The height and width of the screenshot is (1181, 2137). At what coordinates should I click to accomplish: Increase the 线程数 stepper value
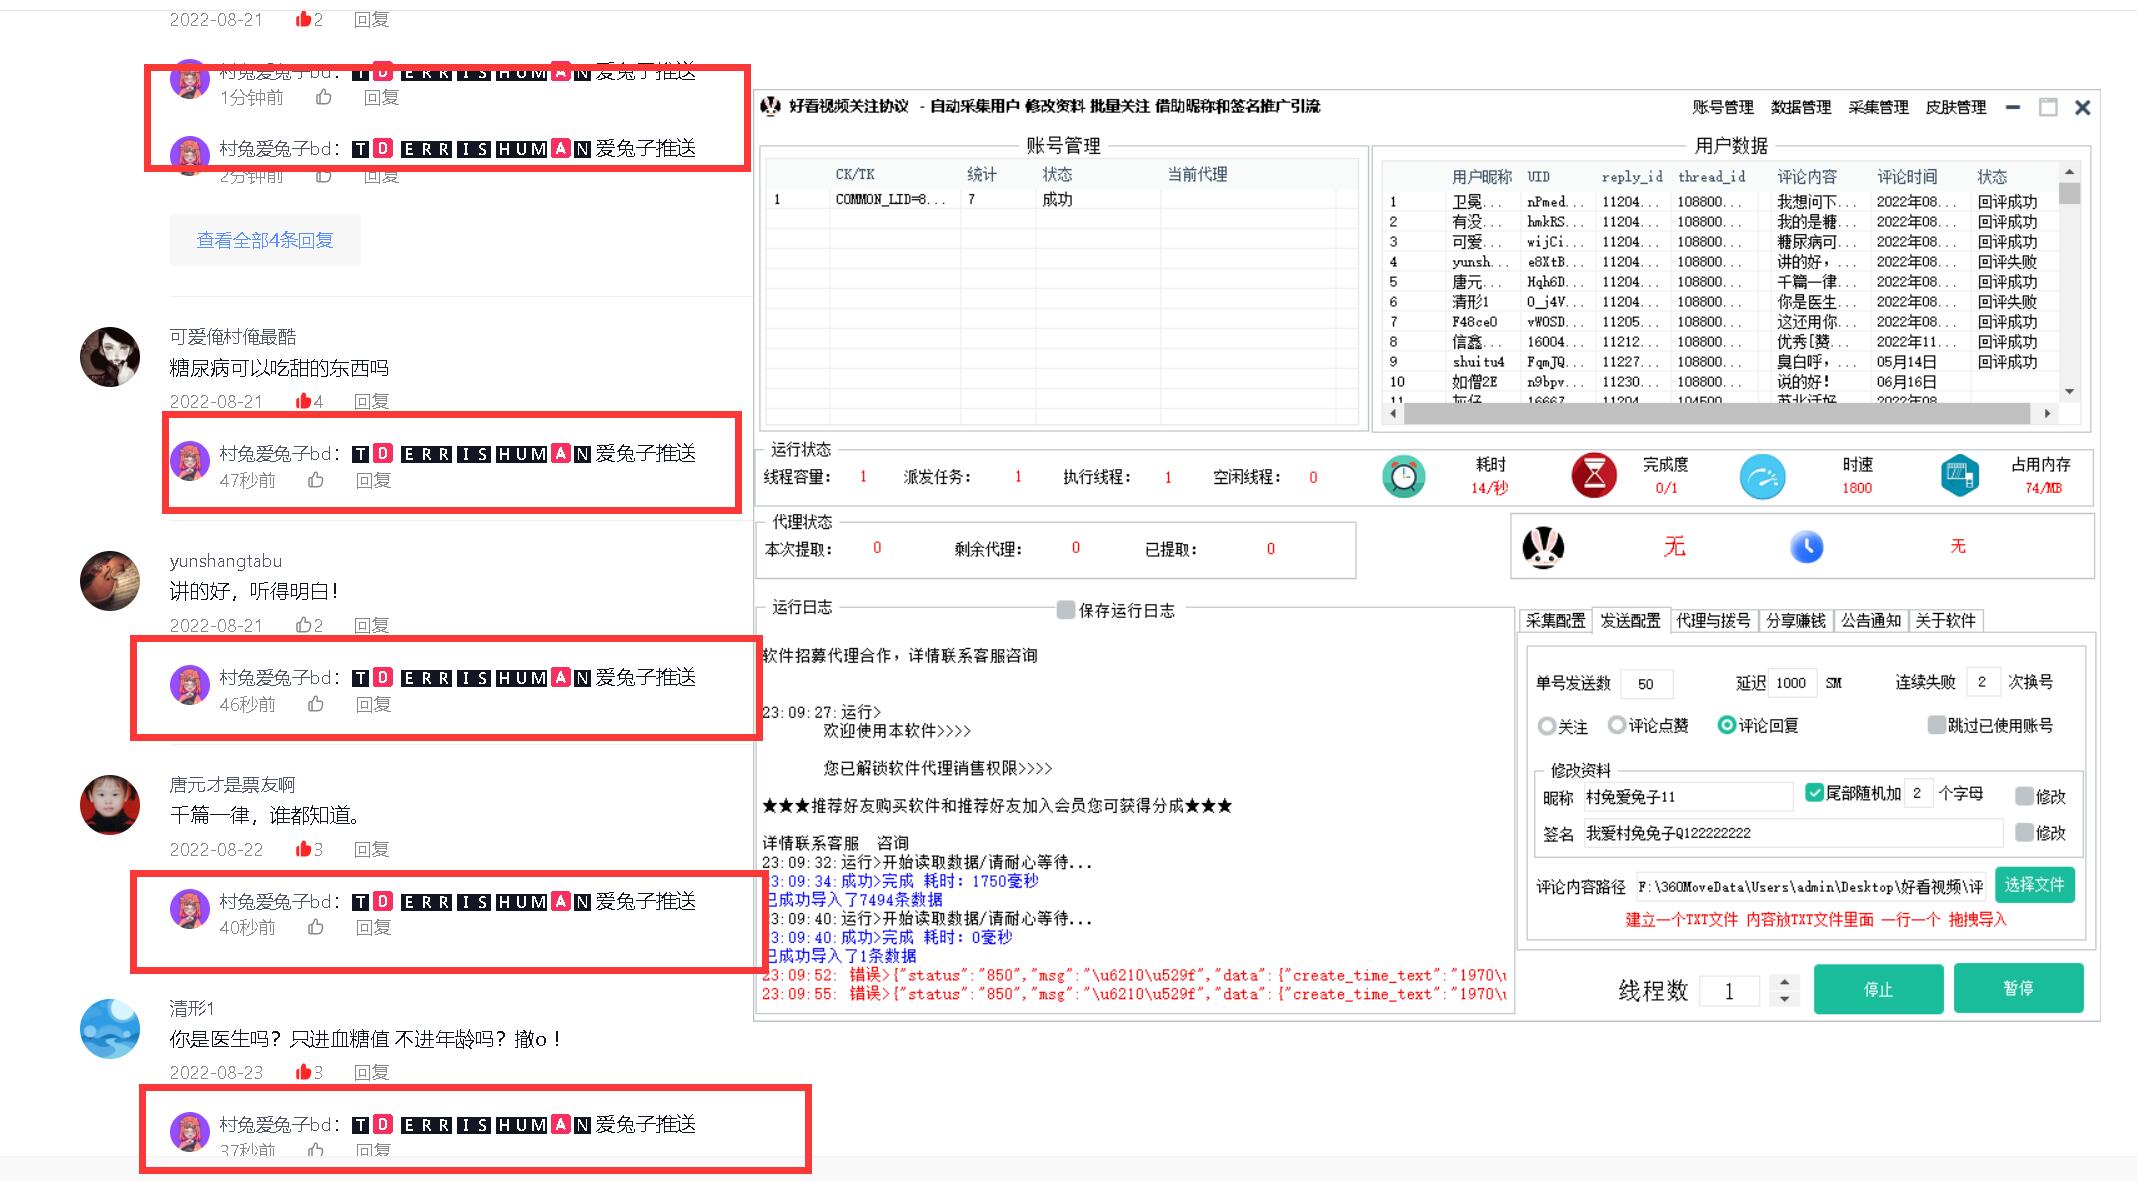click(1785, 982)
